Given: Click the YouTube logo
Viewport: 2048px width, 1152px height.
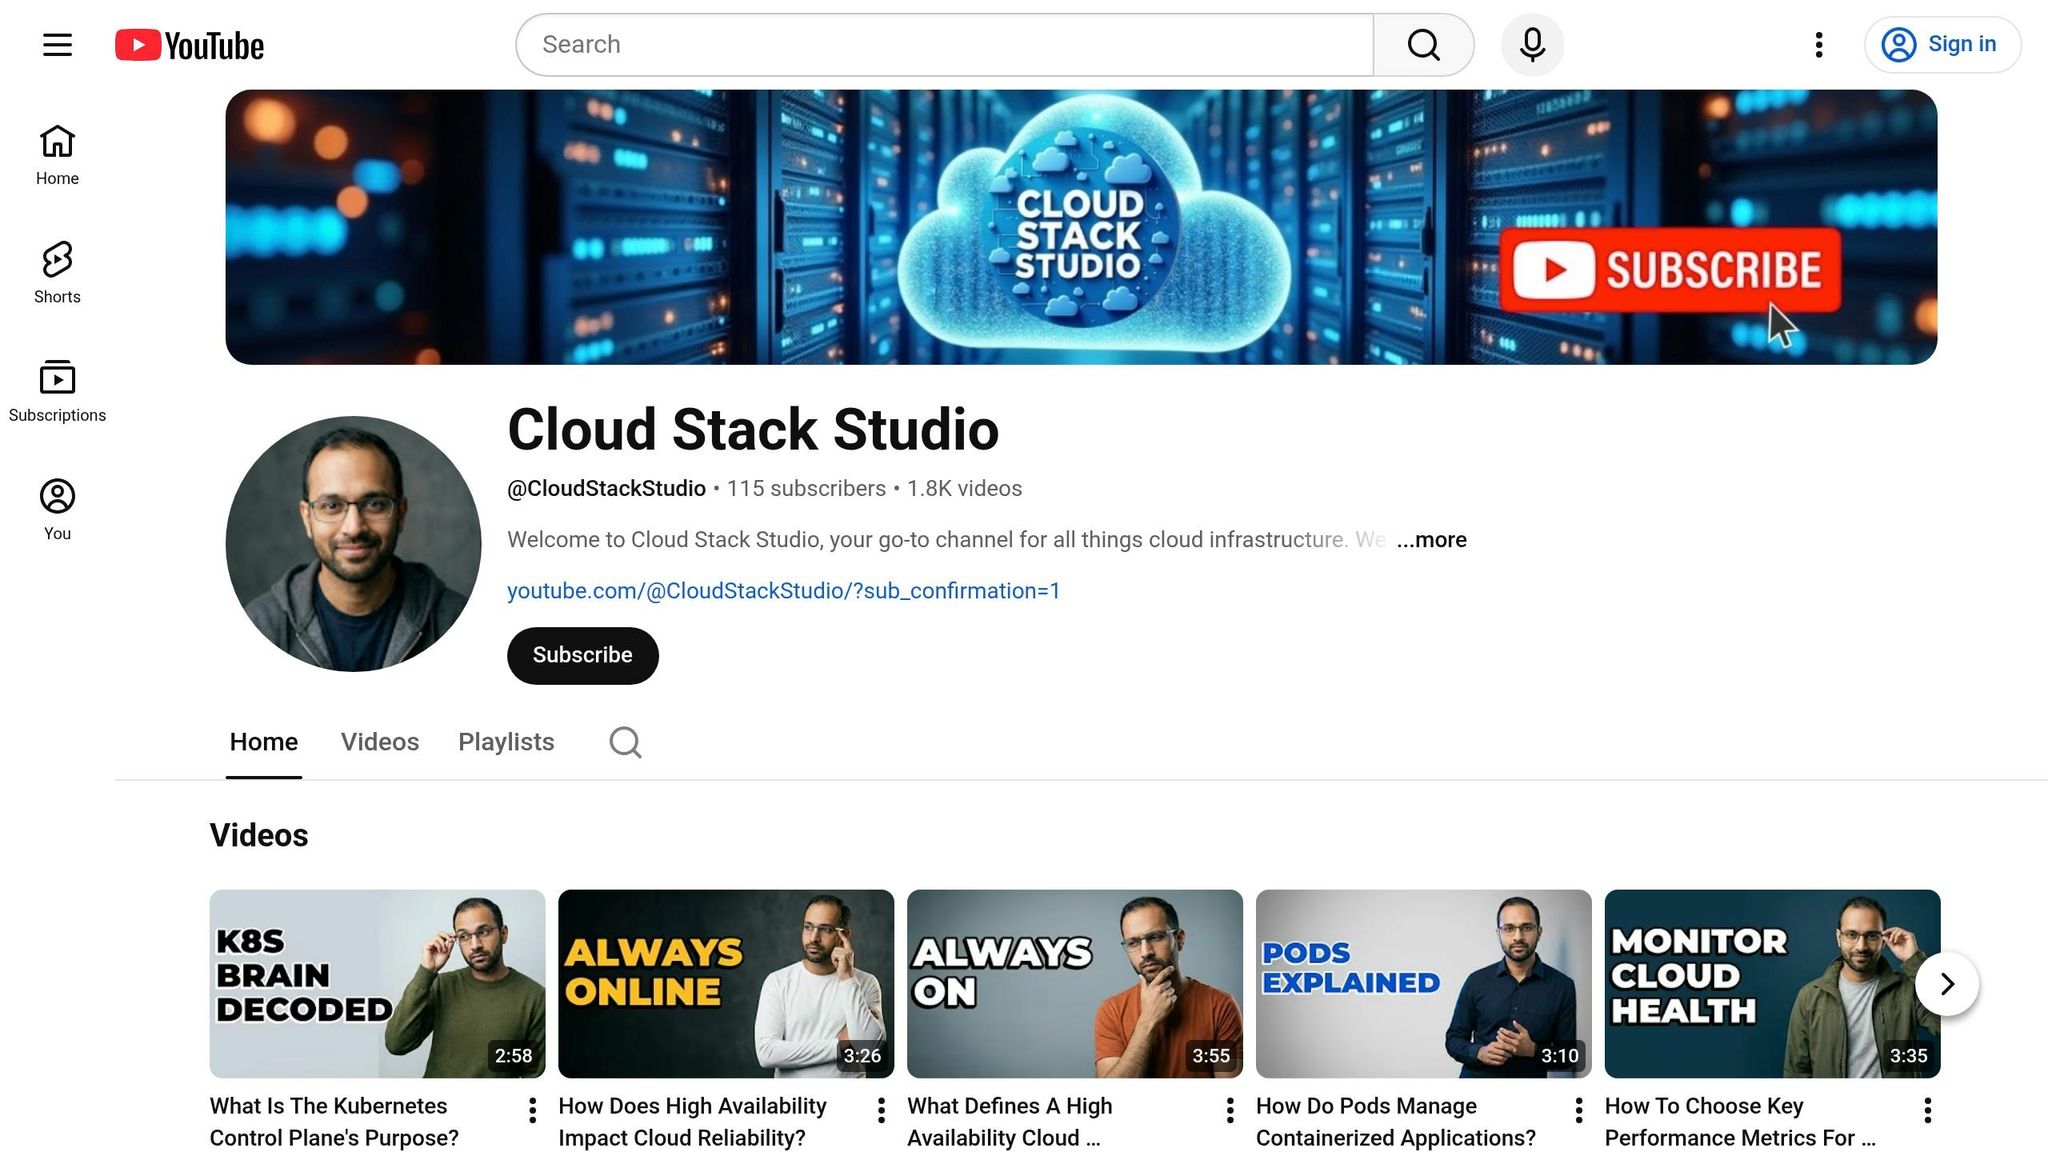Looking at the screenshot, I should 189,45.
